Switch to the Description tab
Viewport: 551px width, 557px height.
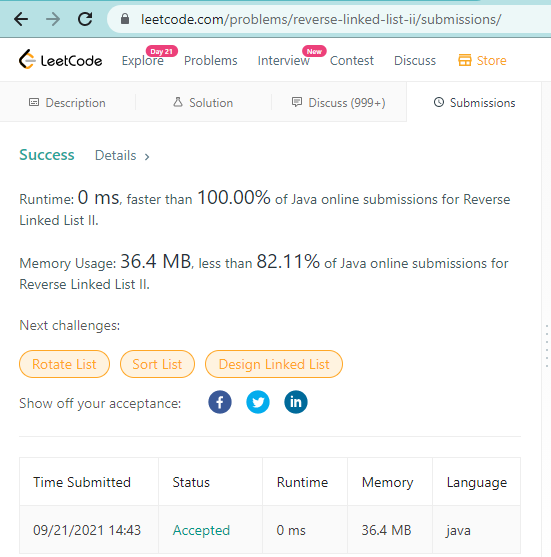[x=67, y=103]
